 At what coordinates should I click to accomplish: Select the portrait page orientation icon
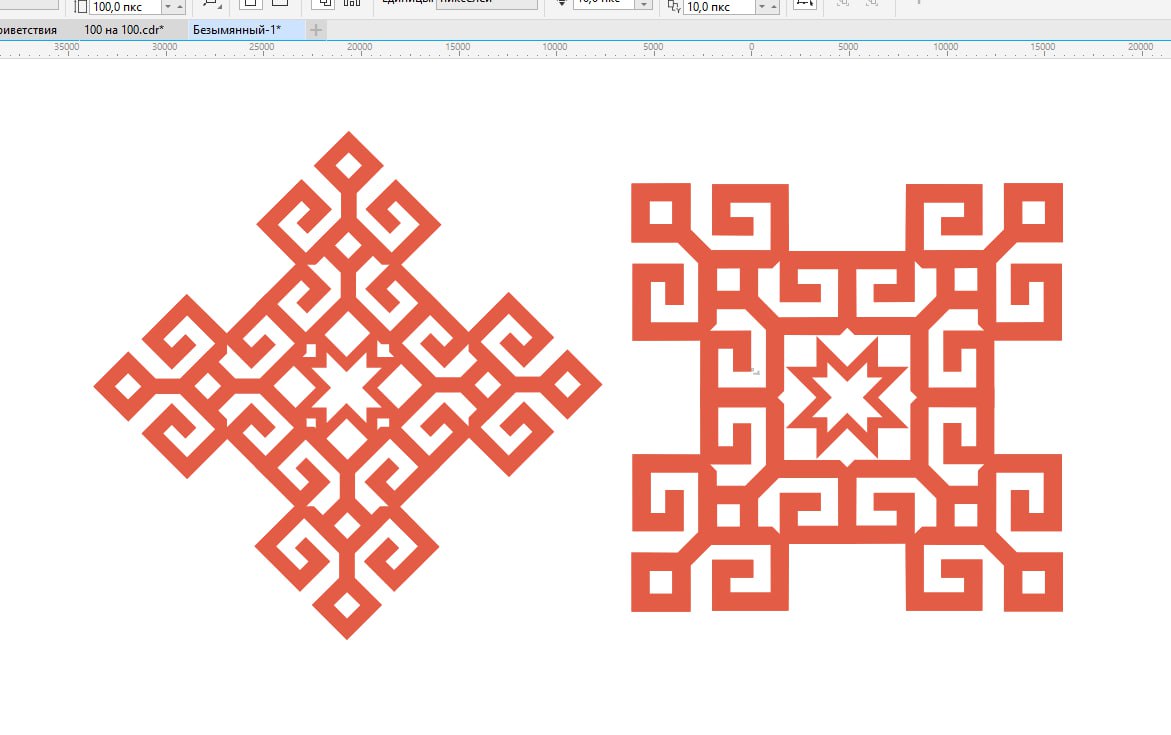click(x=248, y=4)
